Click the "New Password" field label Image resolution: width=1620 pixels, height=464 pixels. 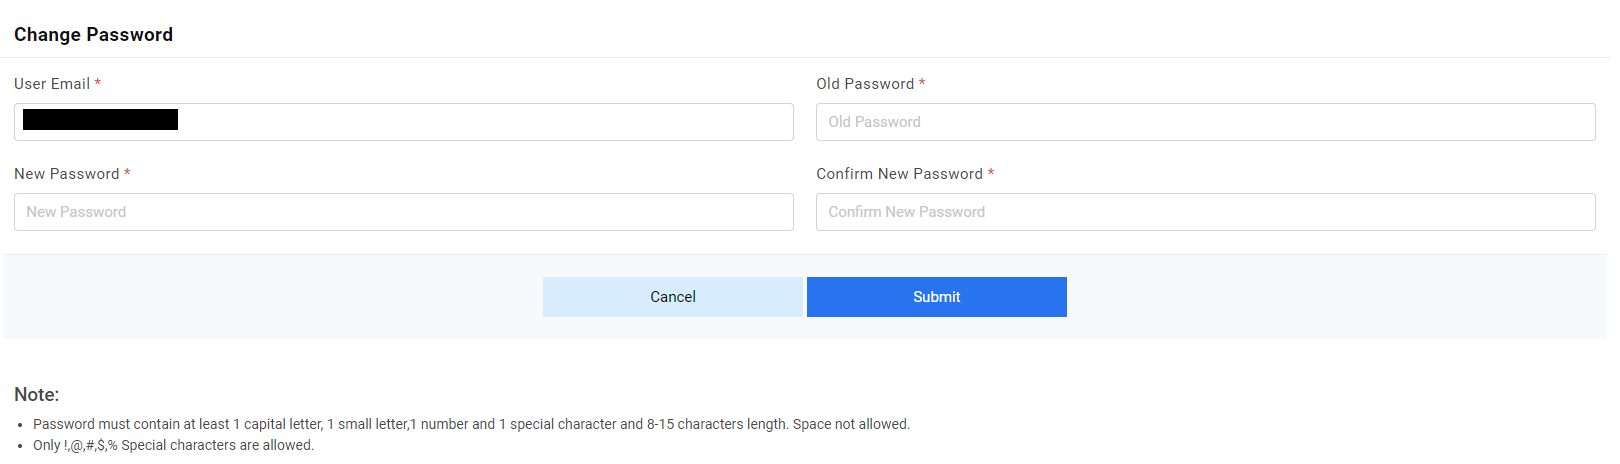pos(66,174)
